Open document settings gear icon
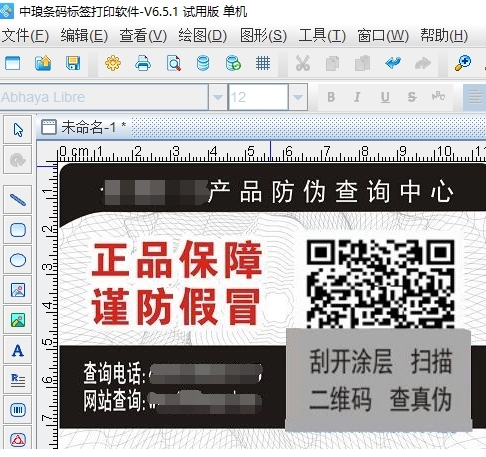This screenshot has width=486, height=457. (x=113, y=63)
